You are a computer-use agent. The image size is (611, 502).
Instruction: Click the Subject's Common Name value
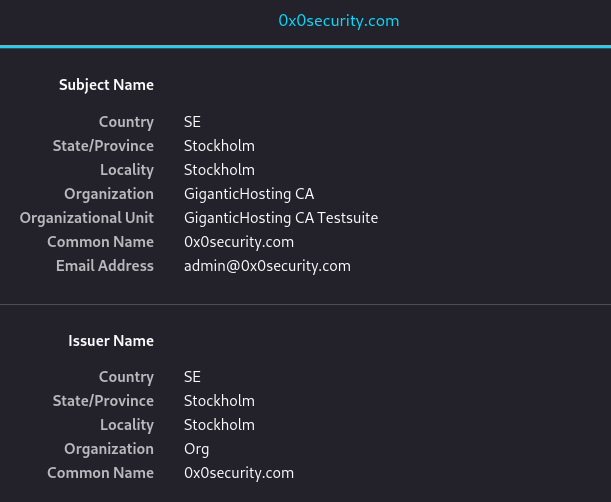[239, 242]
